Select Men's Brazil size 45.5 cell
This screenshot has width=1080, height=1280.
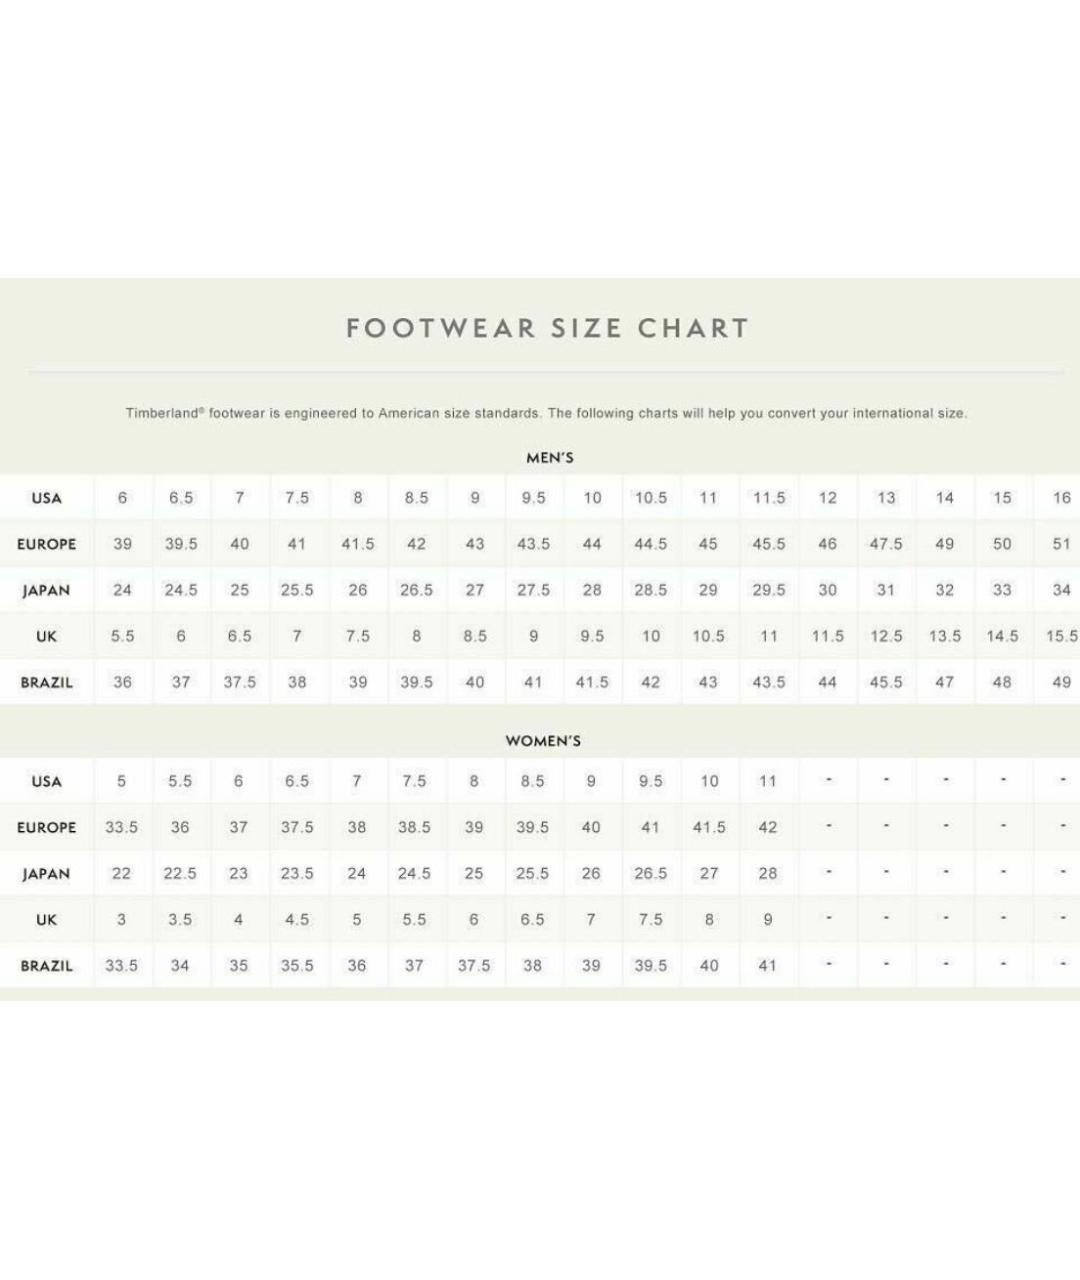[x=886, y=682]
